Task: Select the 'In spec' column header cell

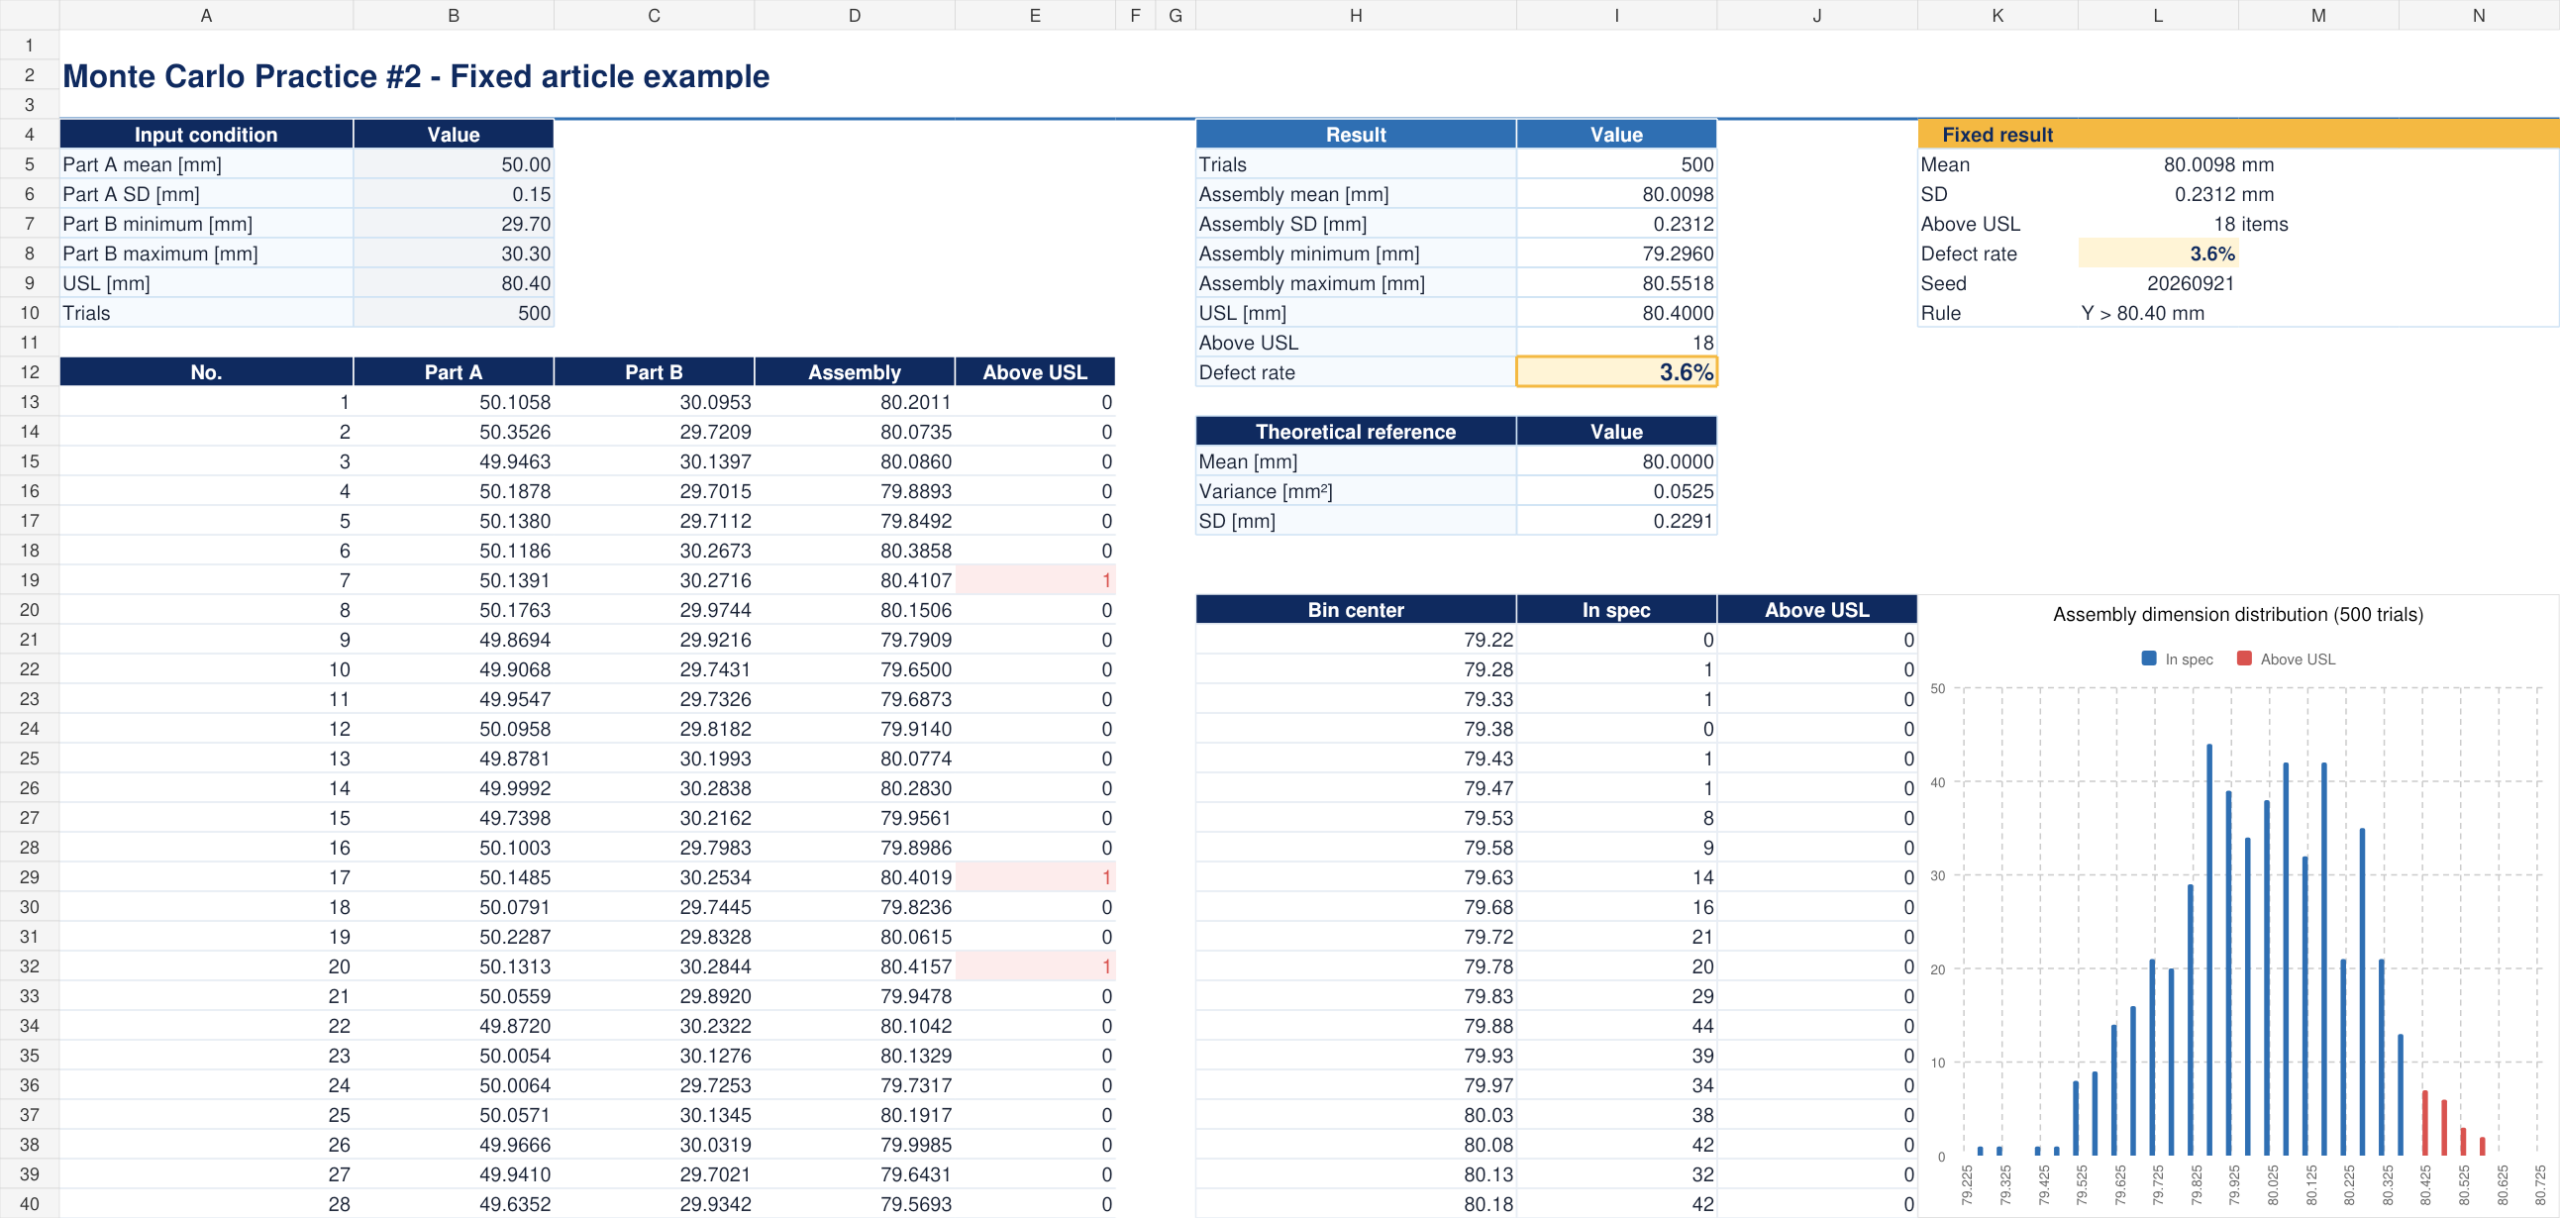Action: [1616, 610]
